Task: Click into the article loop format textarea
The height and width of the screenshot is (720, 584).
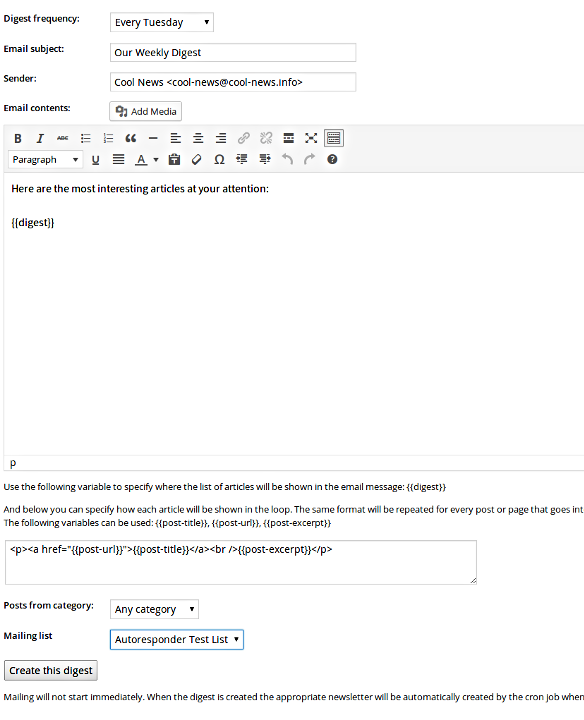Action: point(241,562)
